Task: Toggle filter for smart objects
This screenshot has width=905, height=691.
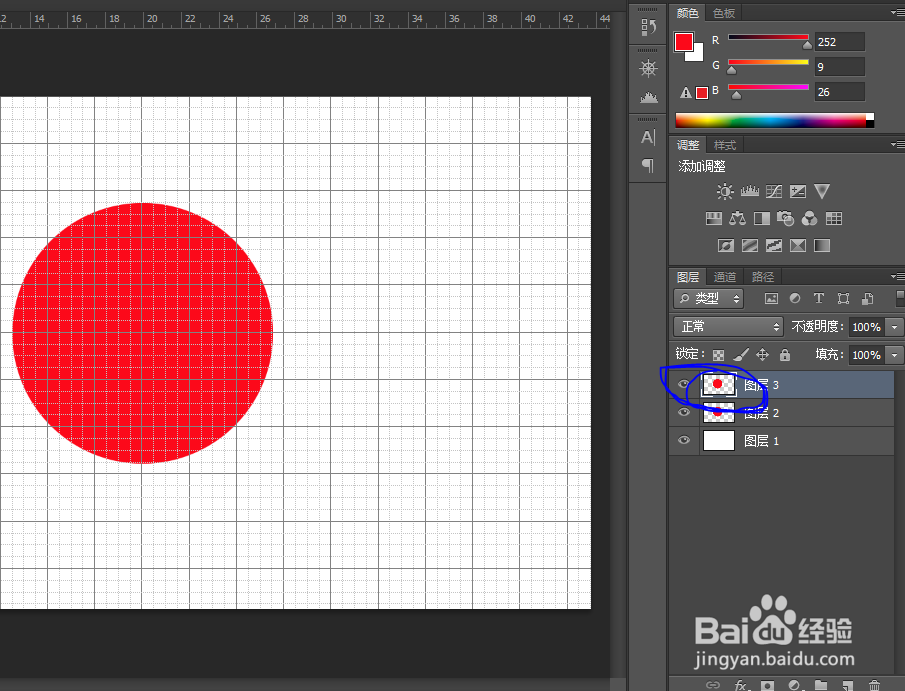Action: (x=867, y=298)
